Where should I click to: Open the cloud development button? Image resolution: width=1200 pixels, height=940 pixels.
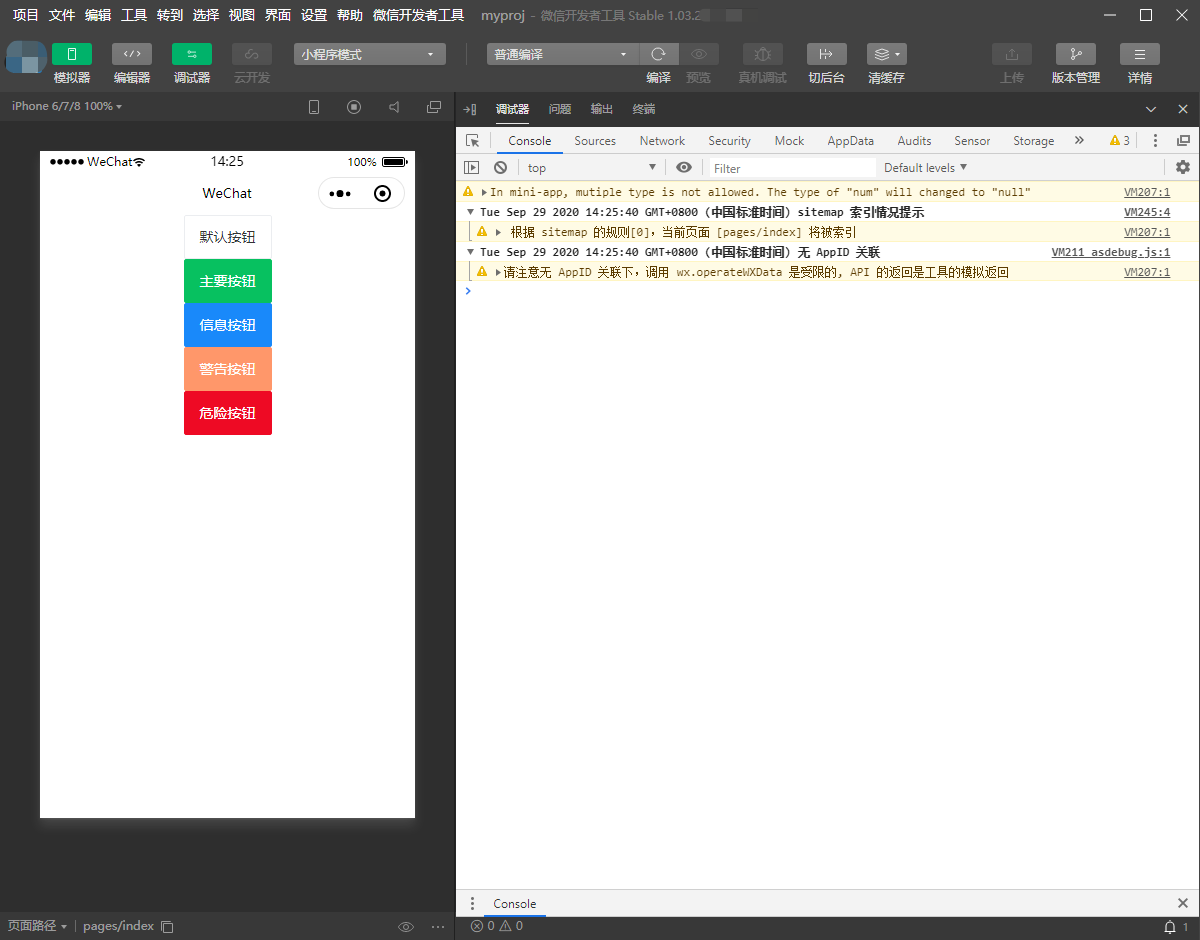click(x=251, y=54)
